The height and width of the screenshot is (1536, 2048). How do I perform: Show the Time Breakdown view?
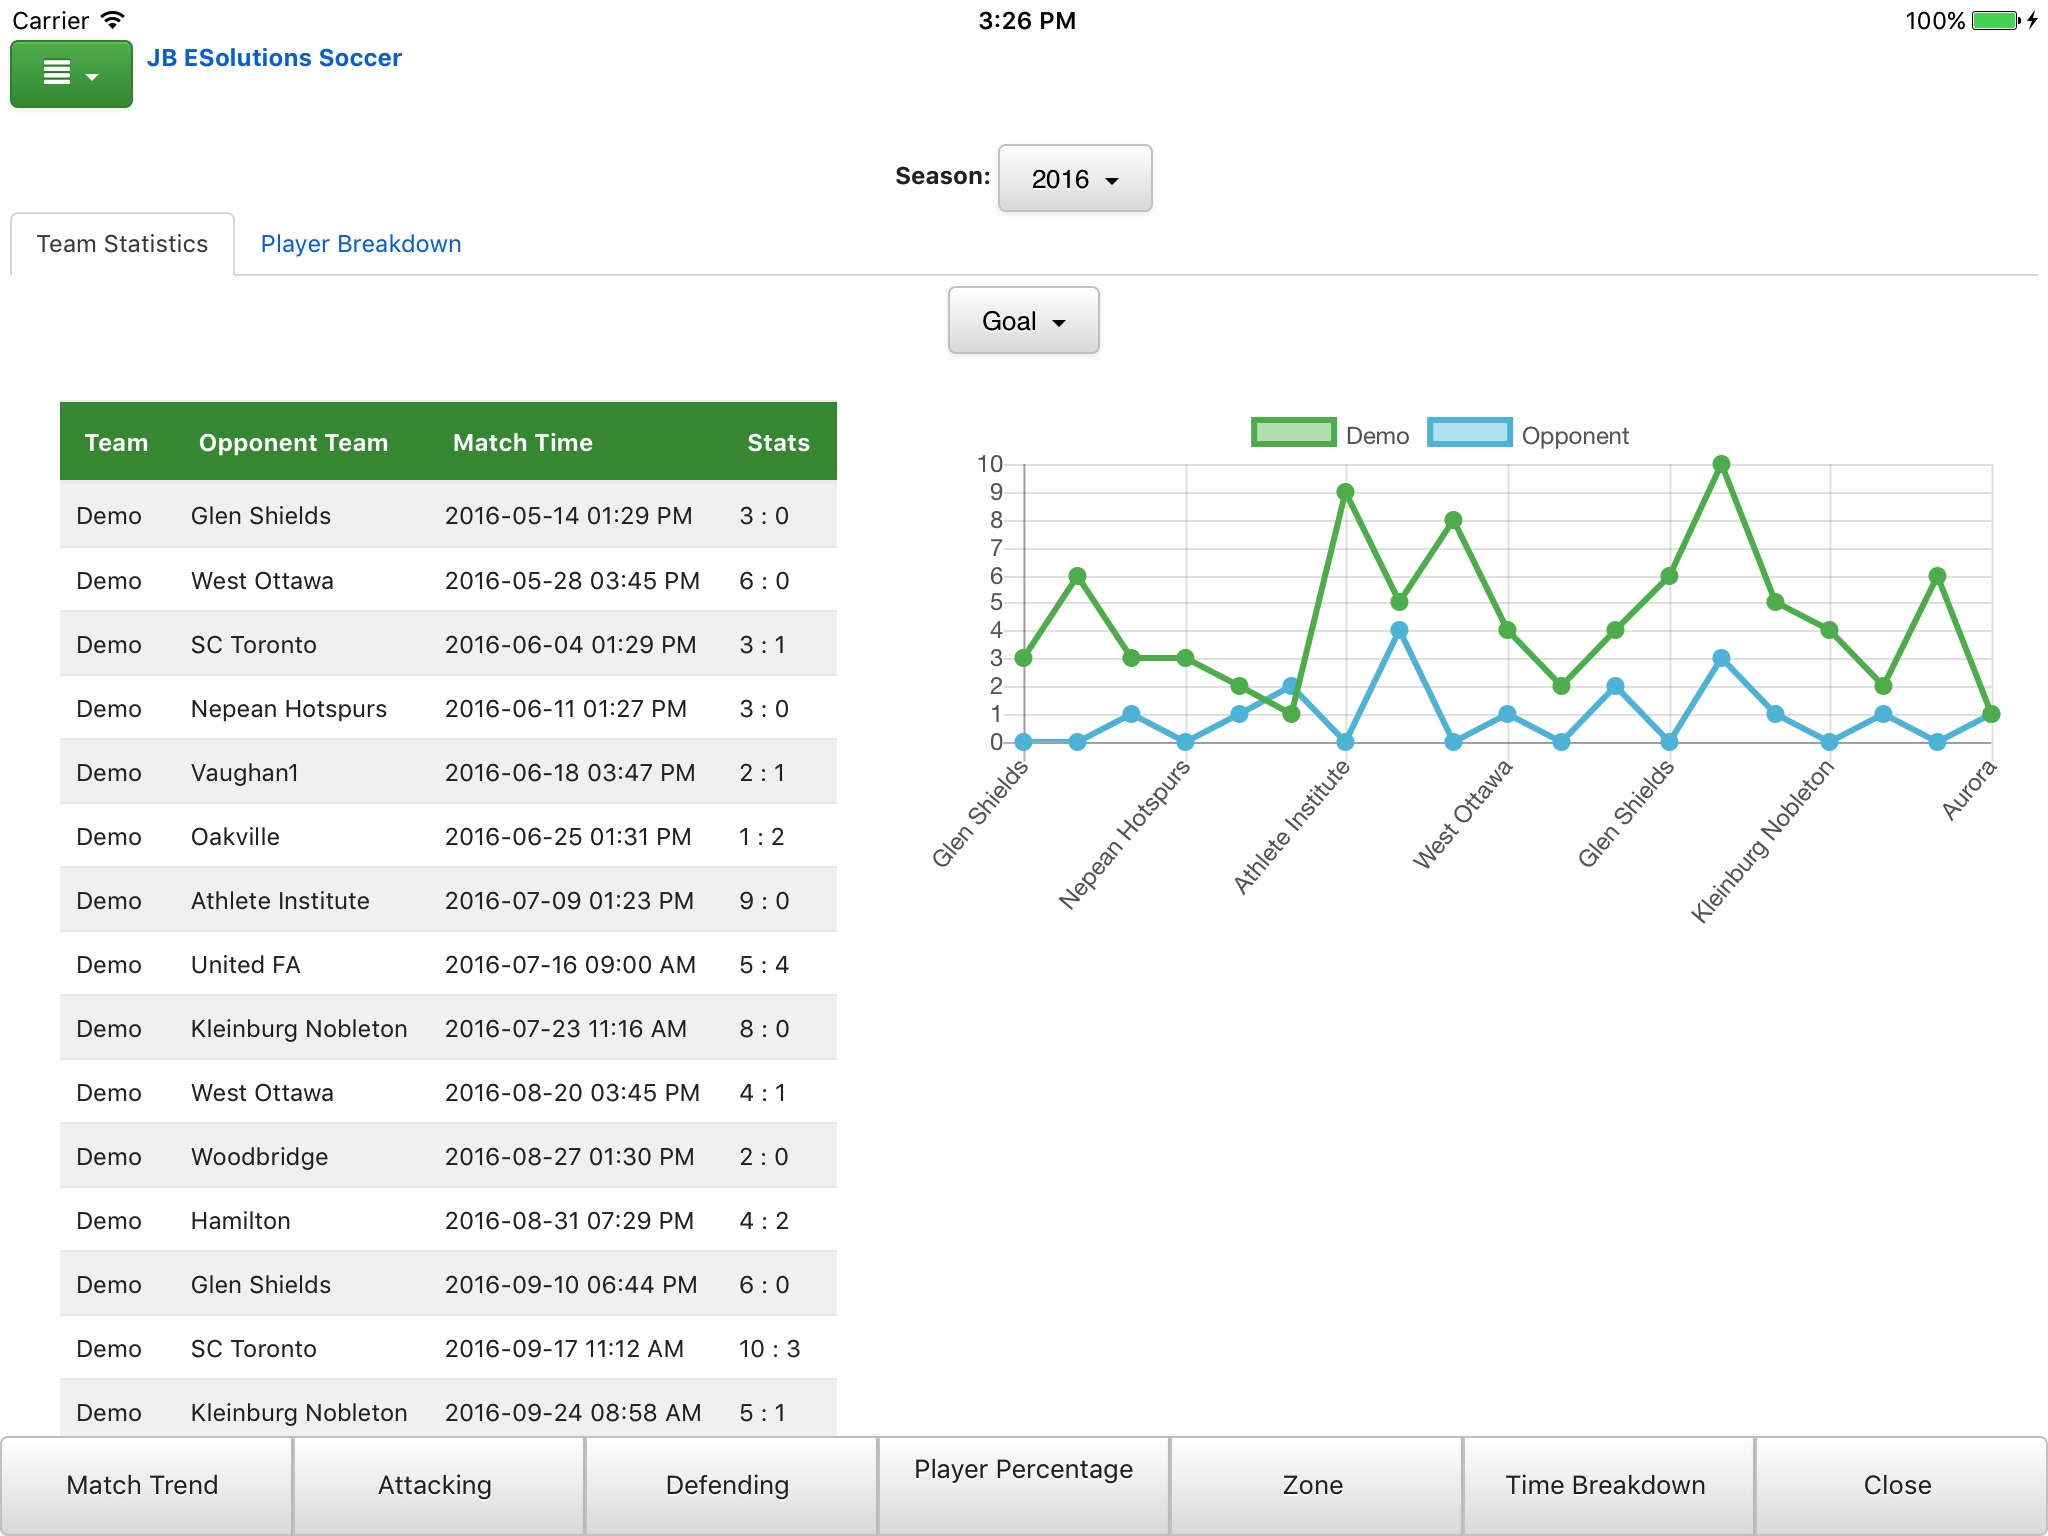tap(1605, 1485)
